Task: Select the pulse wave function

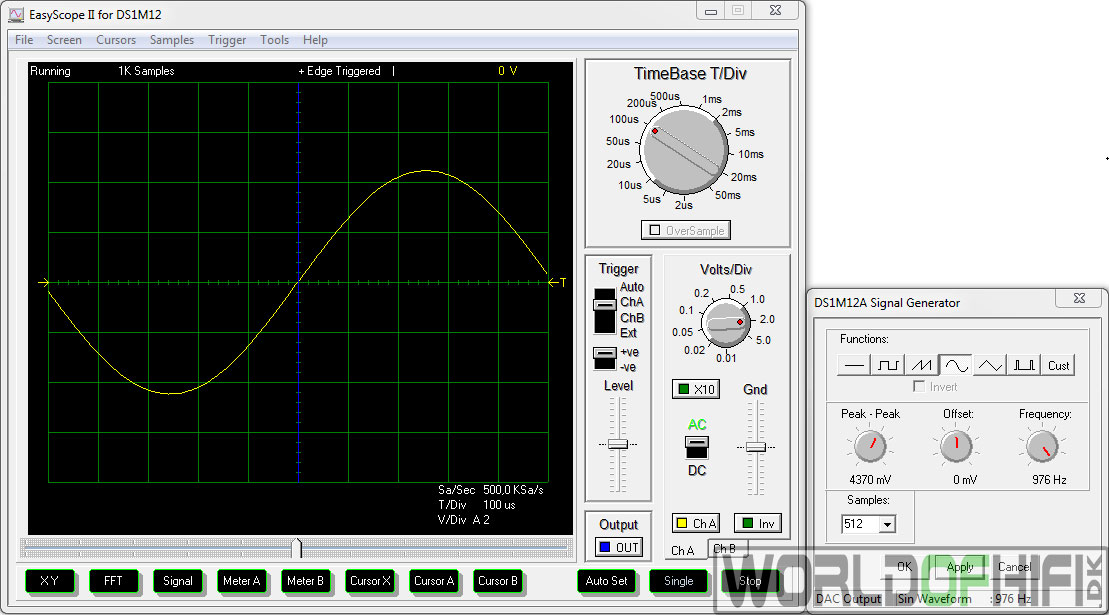Action: (x=1023, y=365)
